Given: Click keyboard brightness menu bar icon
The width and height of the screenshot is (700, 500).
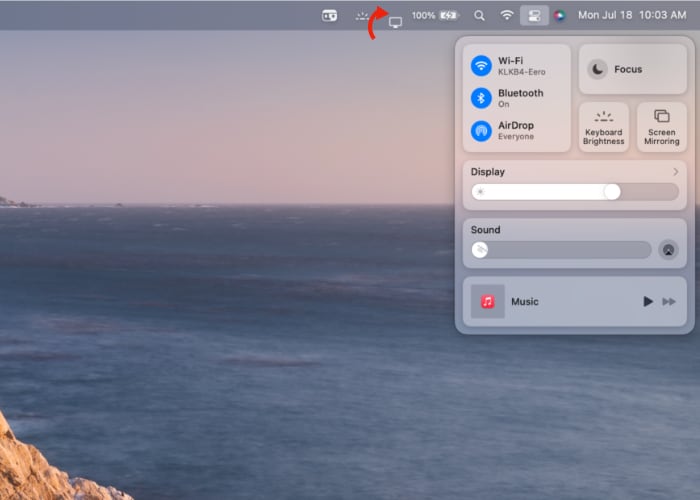Looking at the screenshot, I should (x=362, y=17).
